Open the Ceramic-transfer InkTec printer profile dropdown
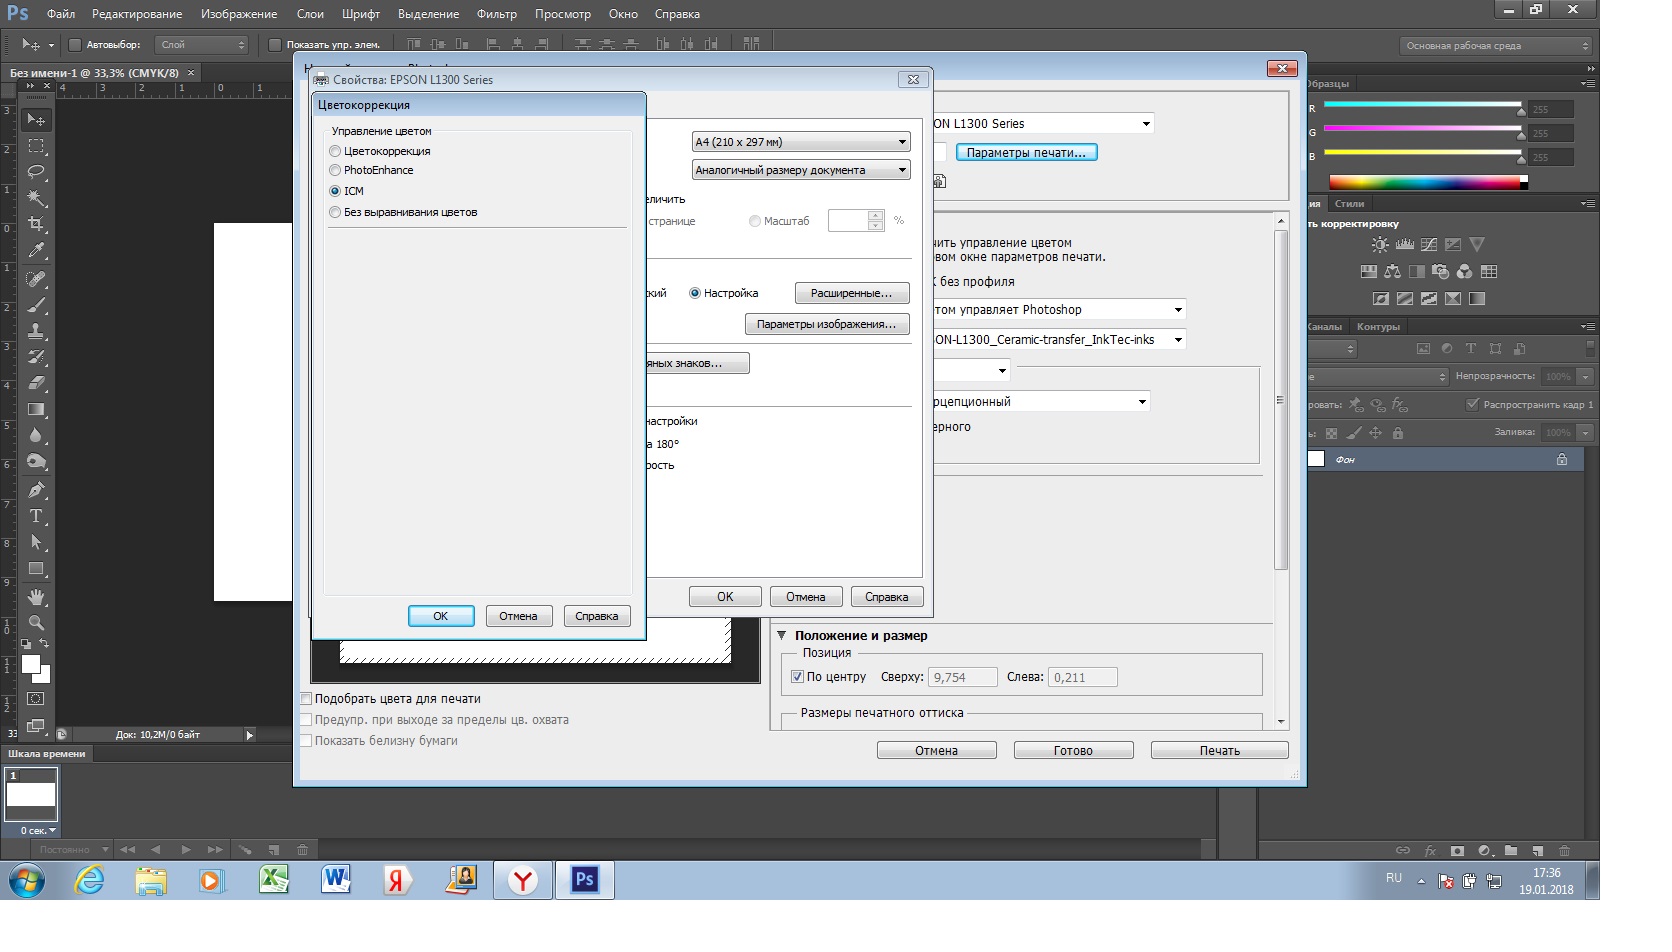The height and width of the screenshot is (952, 1672). click(1058, 340)
